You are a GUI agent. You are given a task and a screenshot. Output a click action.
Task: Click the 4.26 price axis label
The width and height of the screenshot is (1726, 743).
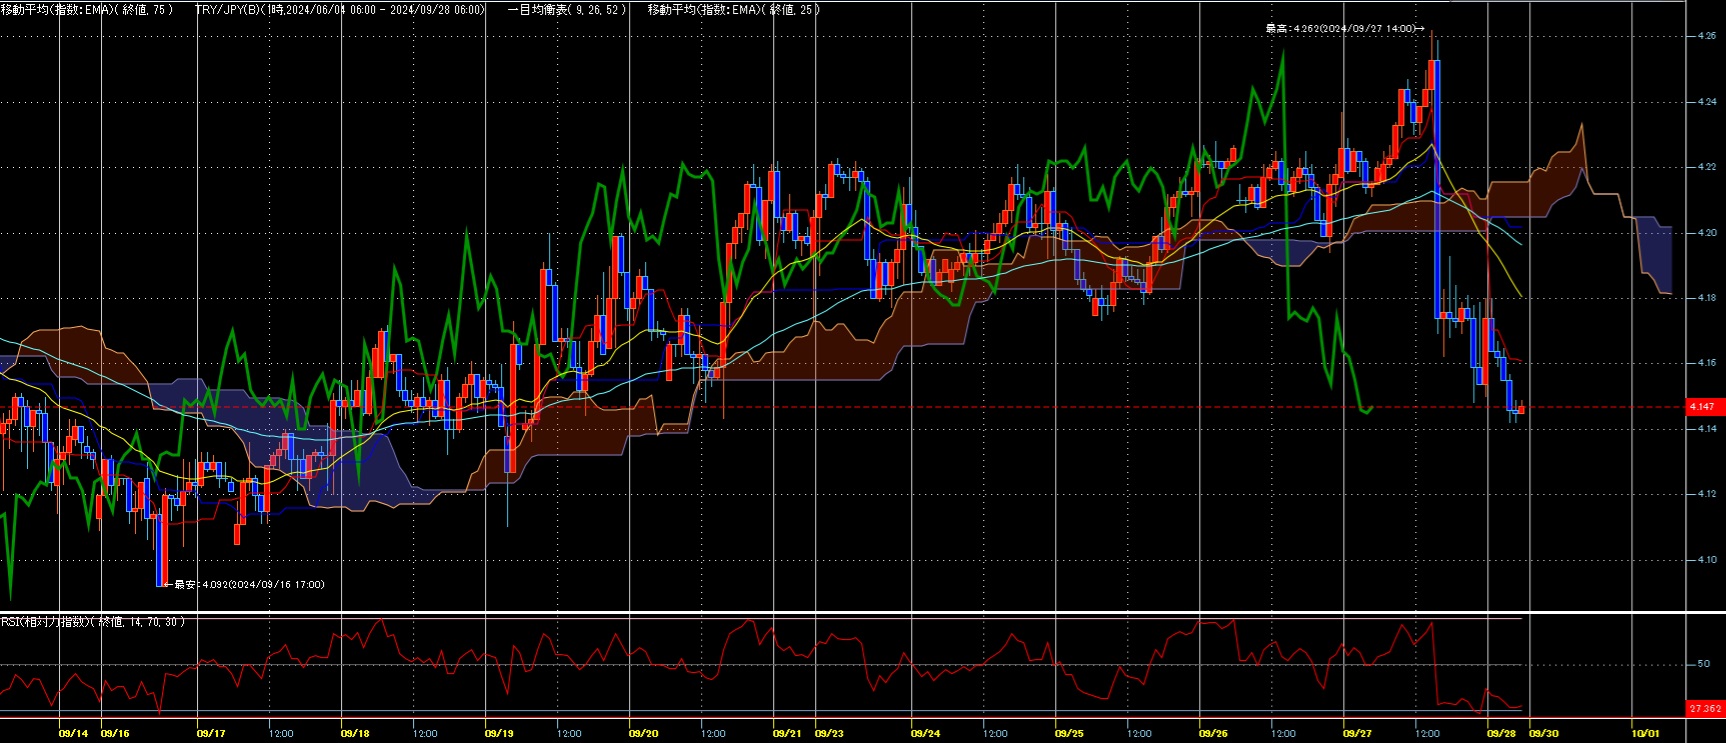point(1706,36)
